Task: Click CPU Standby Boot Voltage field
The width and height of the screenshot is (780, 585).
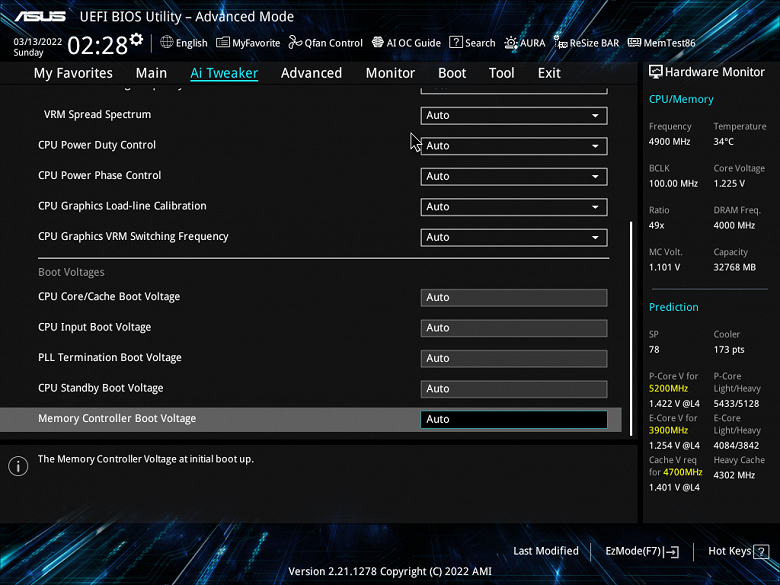Action: coord(513,389)
